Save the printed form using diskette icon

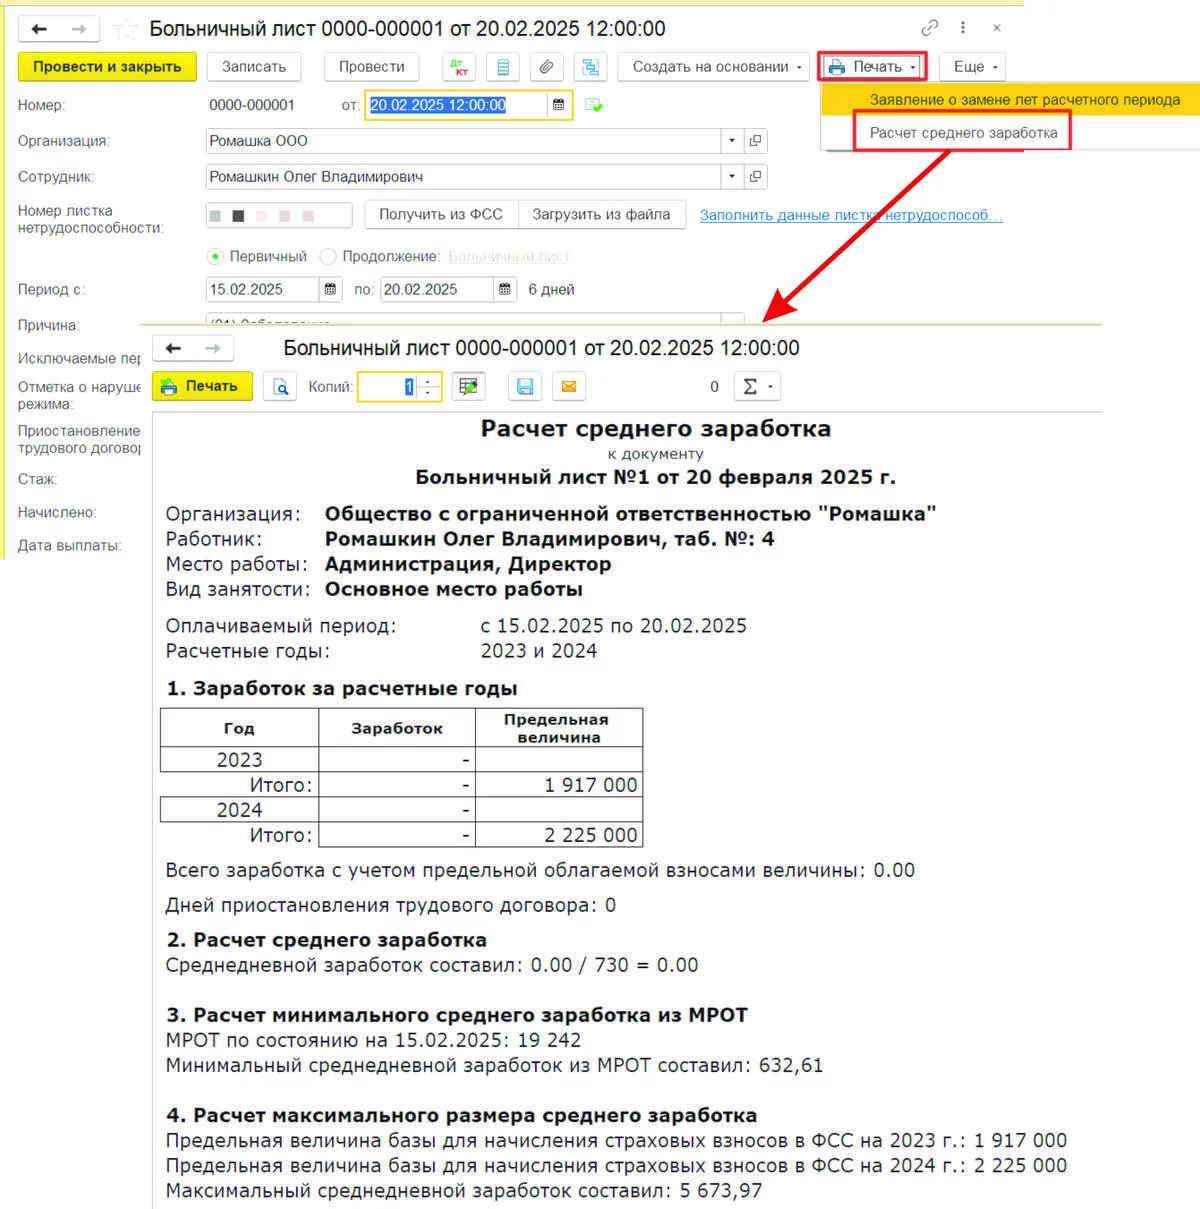525,386
